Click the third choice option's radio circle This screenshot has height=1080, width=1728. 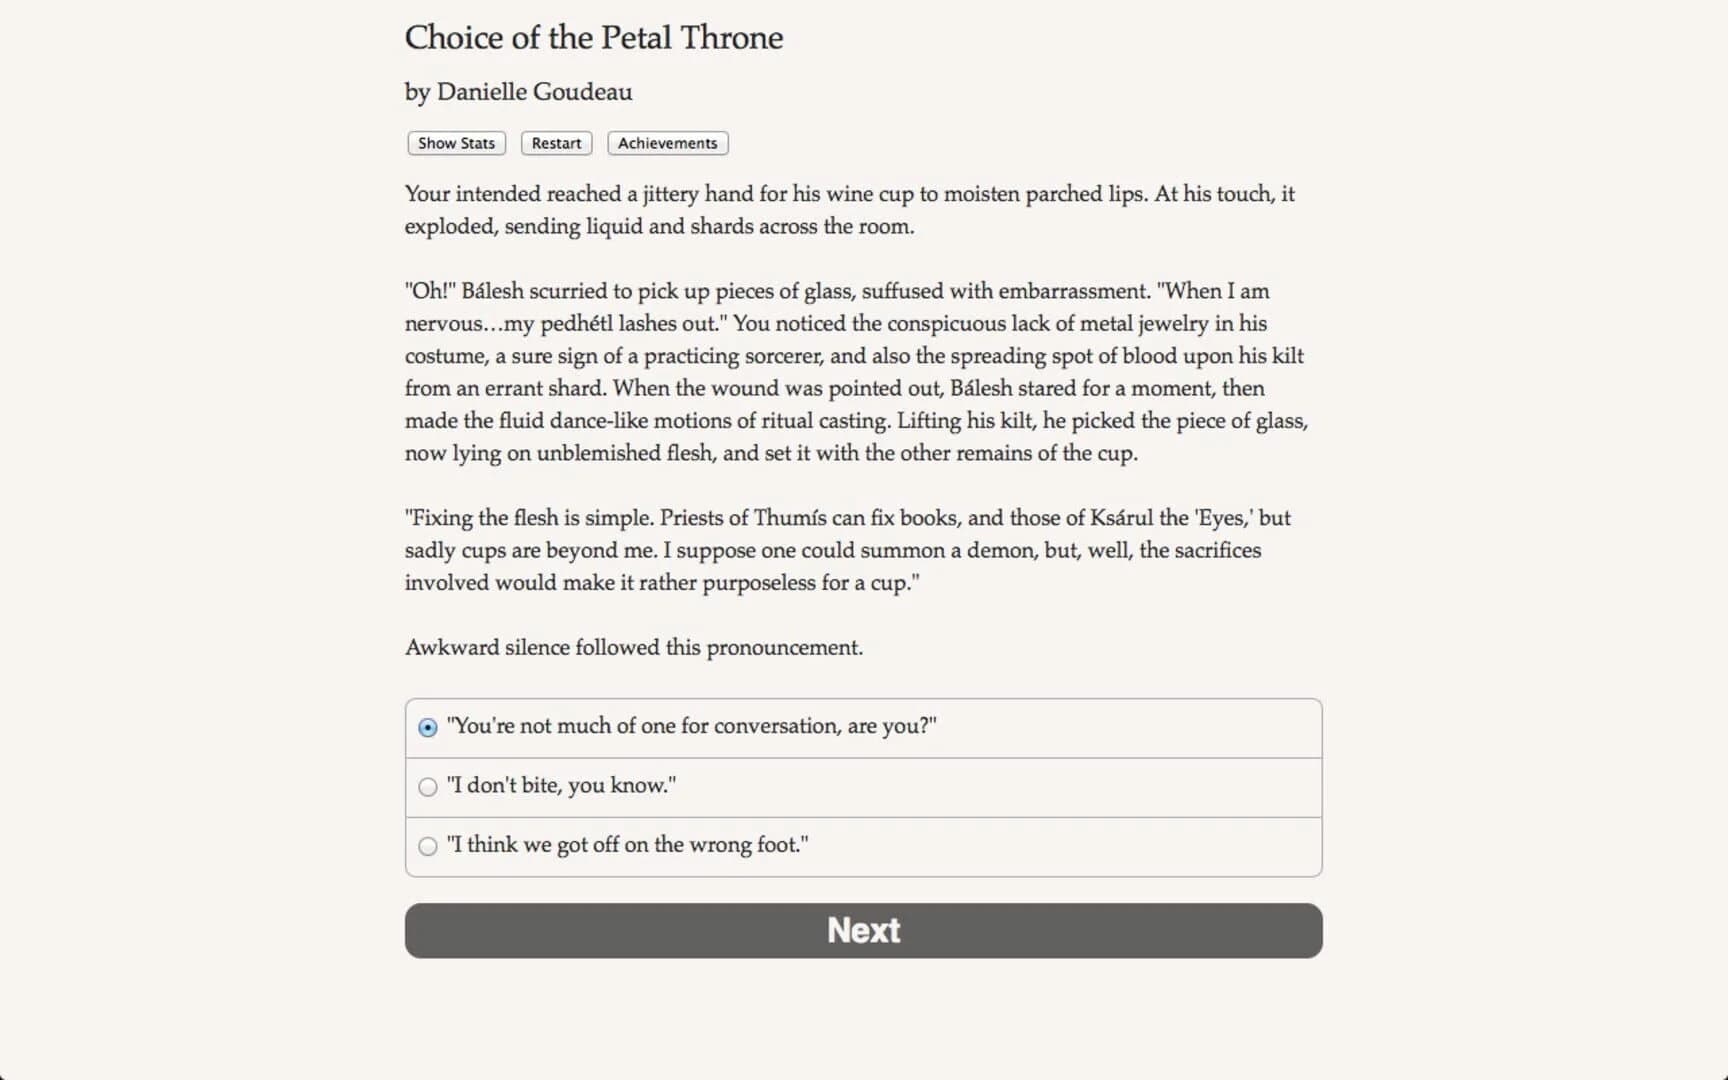[428, 846]
